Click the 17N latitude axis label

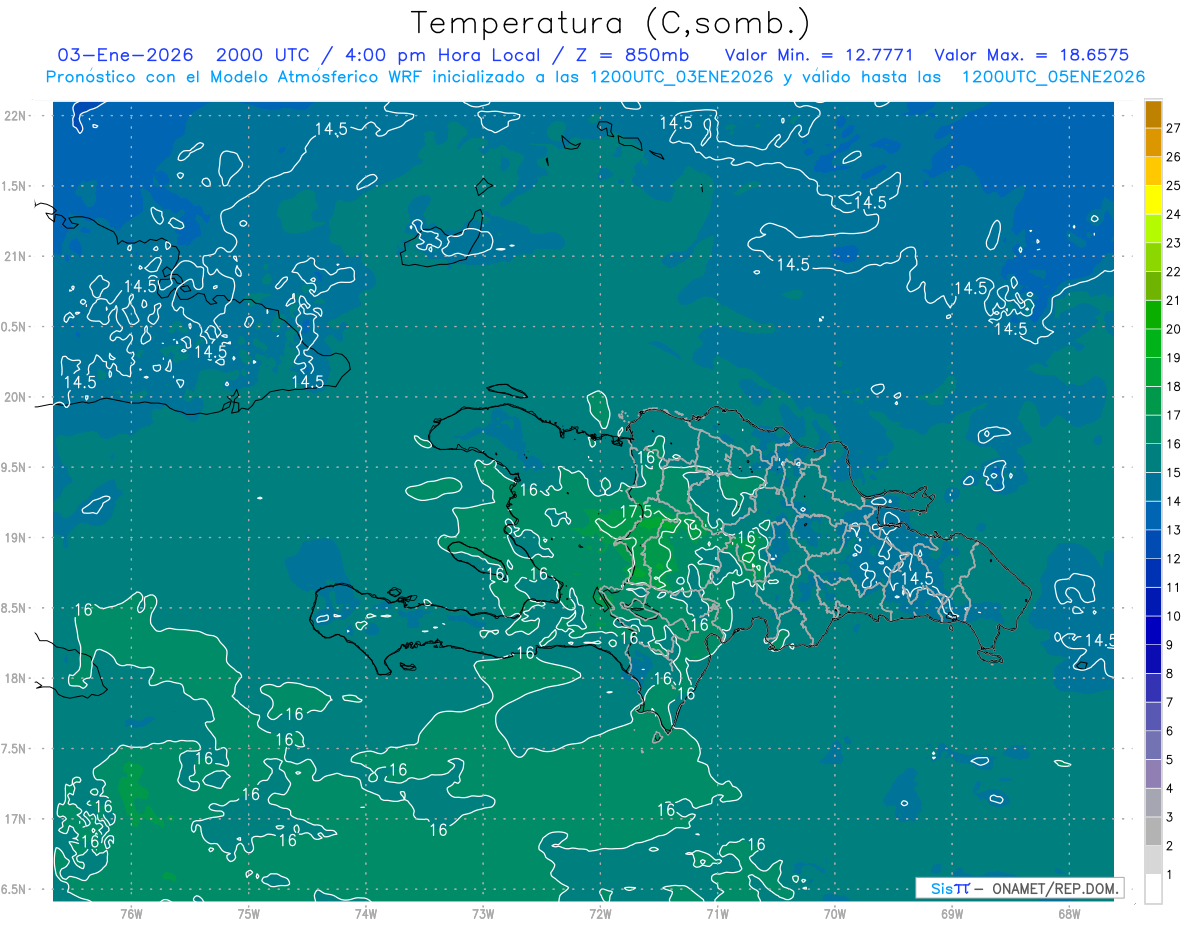coord(16,820)
